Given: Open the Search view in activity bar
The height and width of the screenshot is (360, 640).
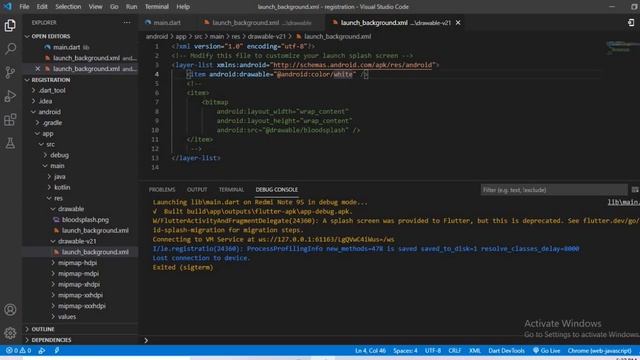Looking at the screenshot, I should [10, 49].
